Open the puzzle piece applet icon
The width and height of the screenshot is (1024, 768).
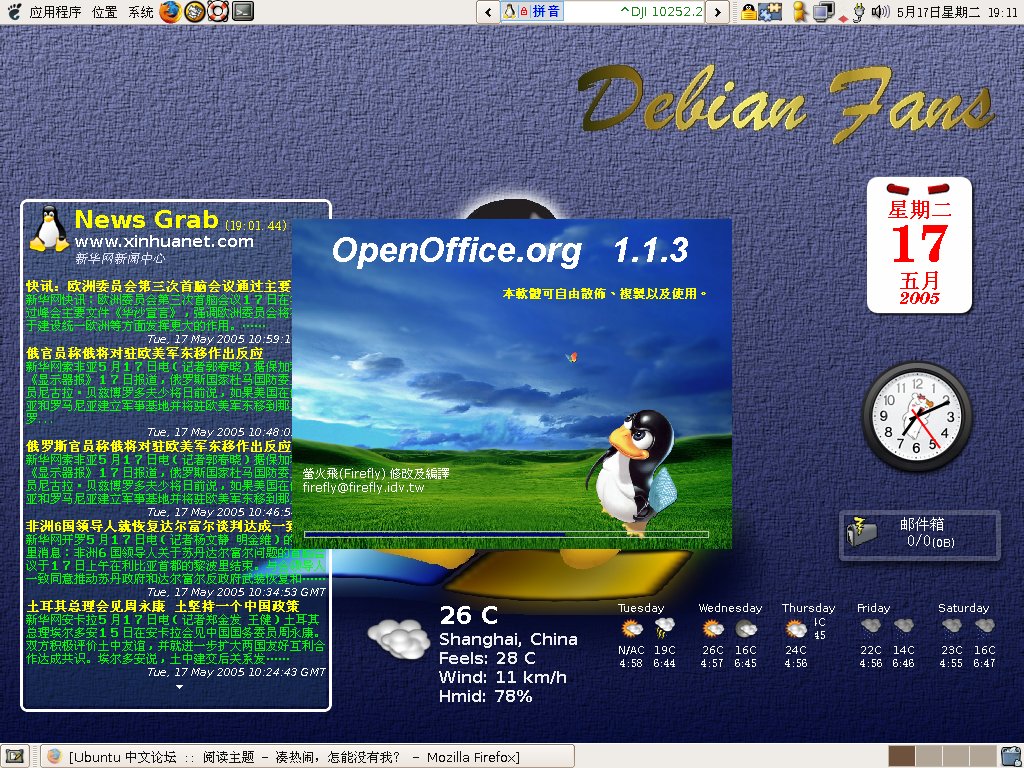pyautogui.click(x=770, y=11)
